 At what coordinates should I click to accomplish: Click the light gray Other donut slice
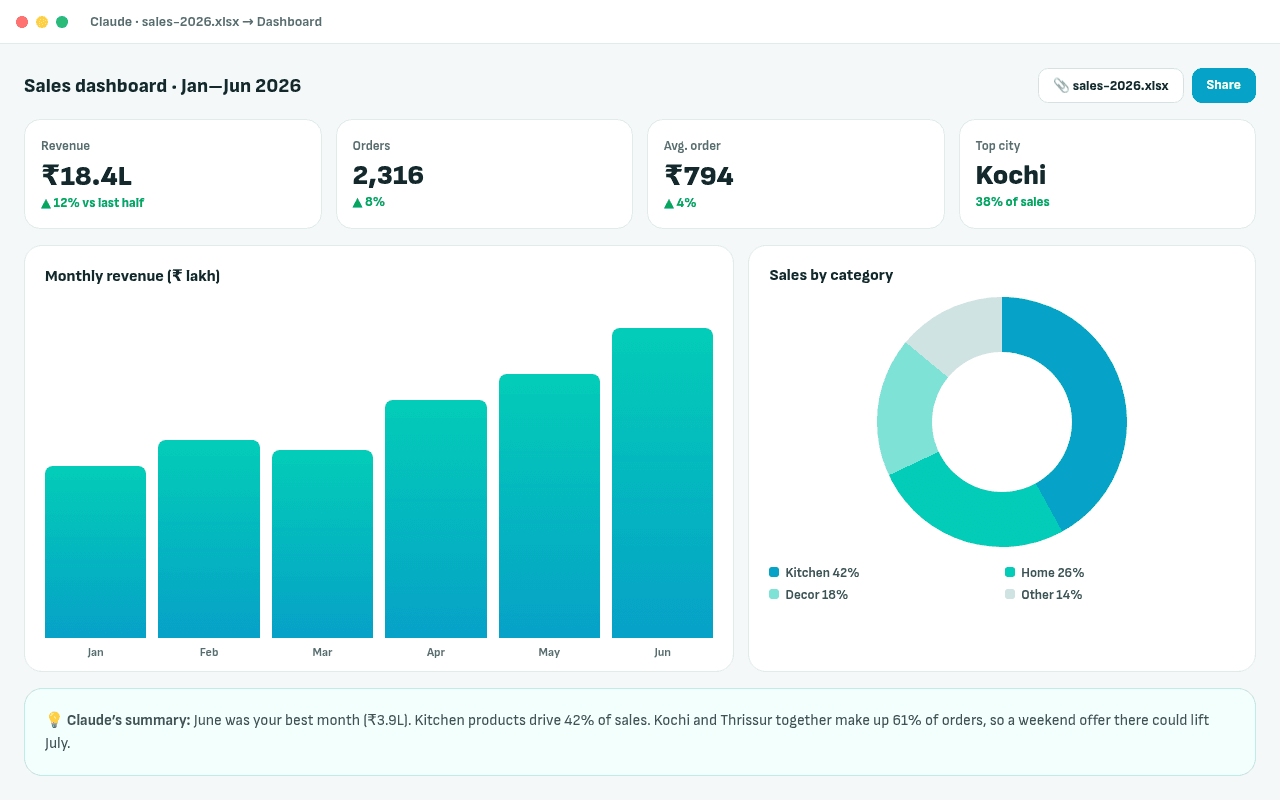(962, 336)
